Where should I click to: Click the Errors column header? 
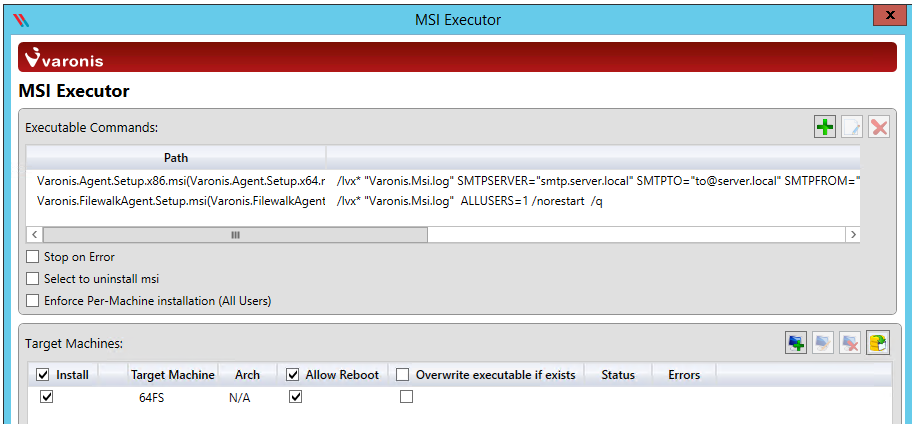point(684,375)
